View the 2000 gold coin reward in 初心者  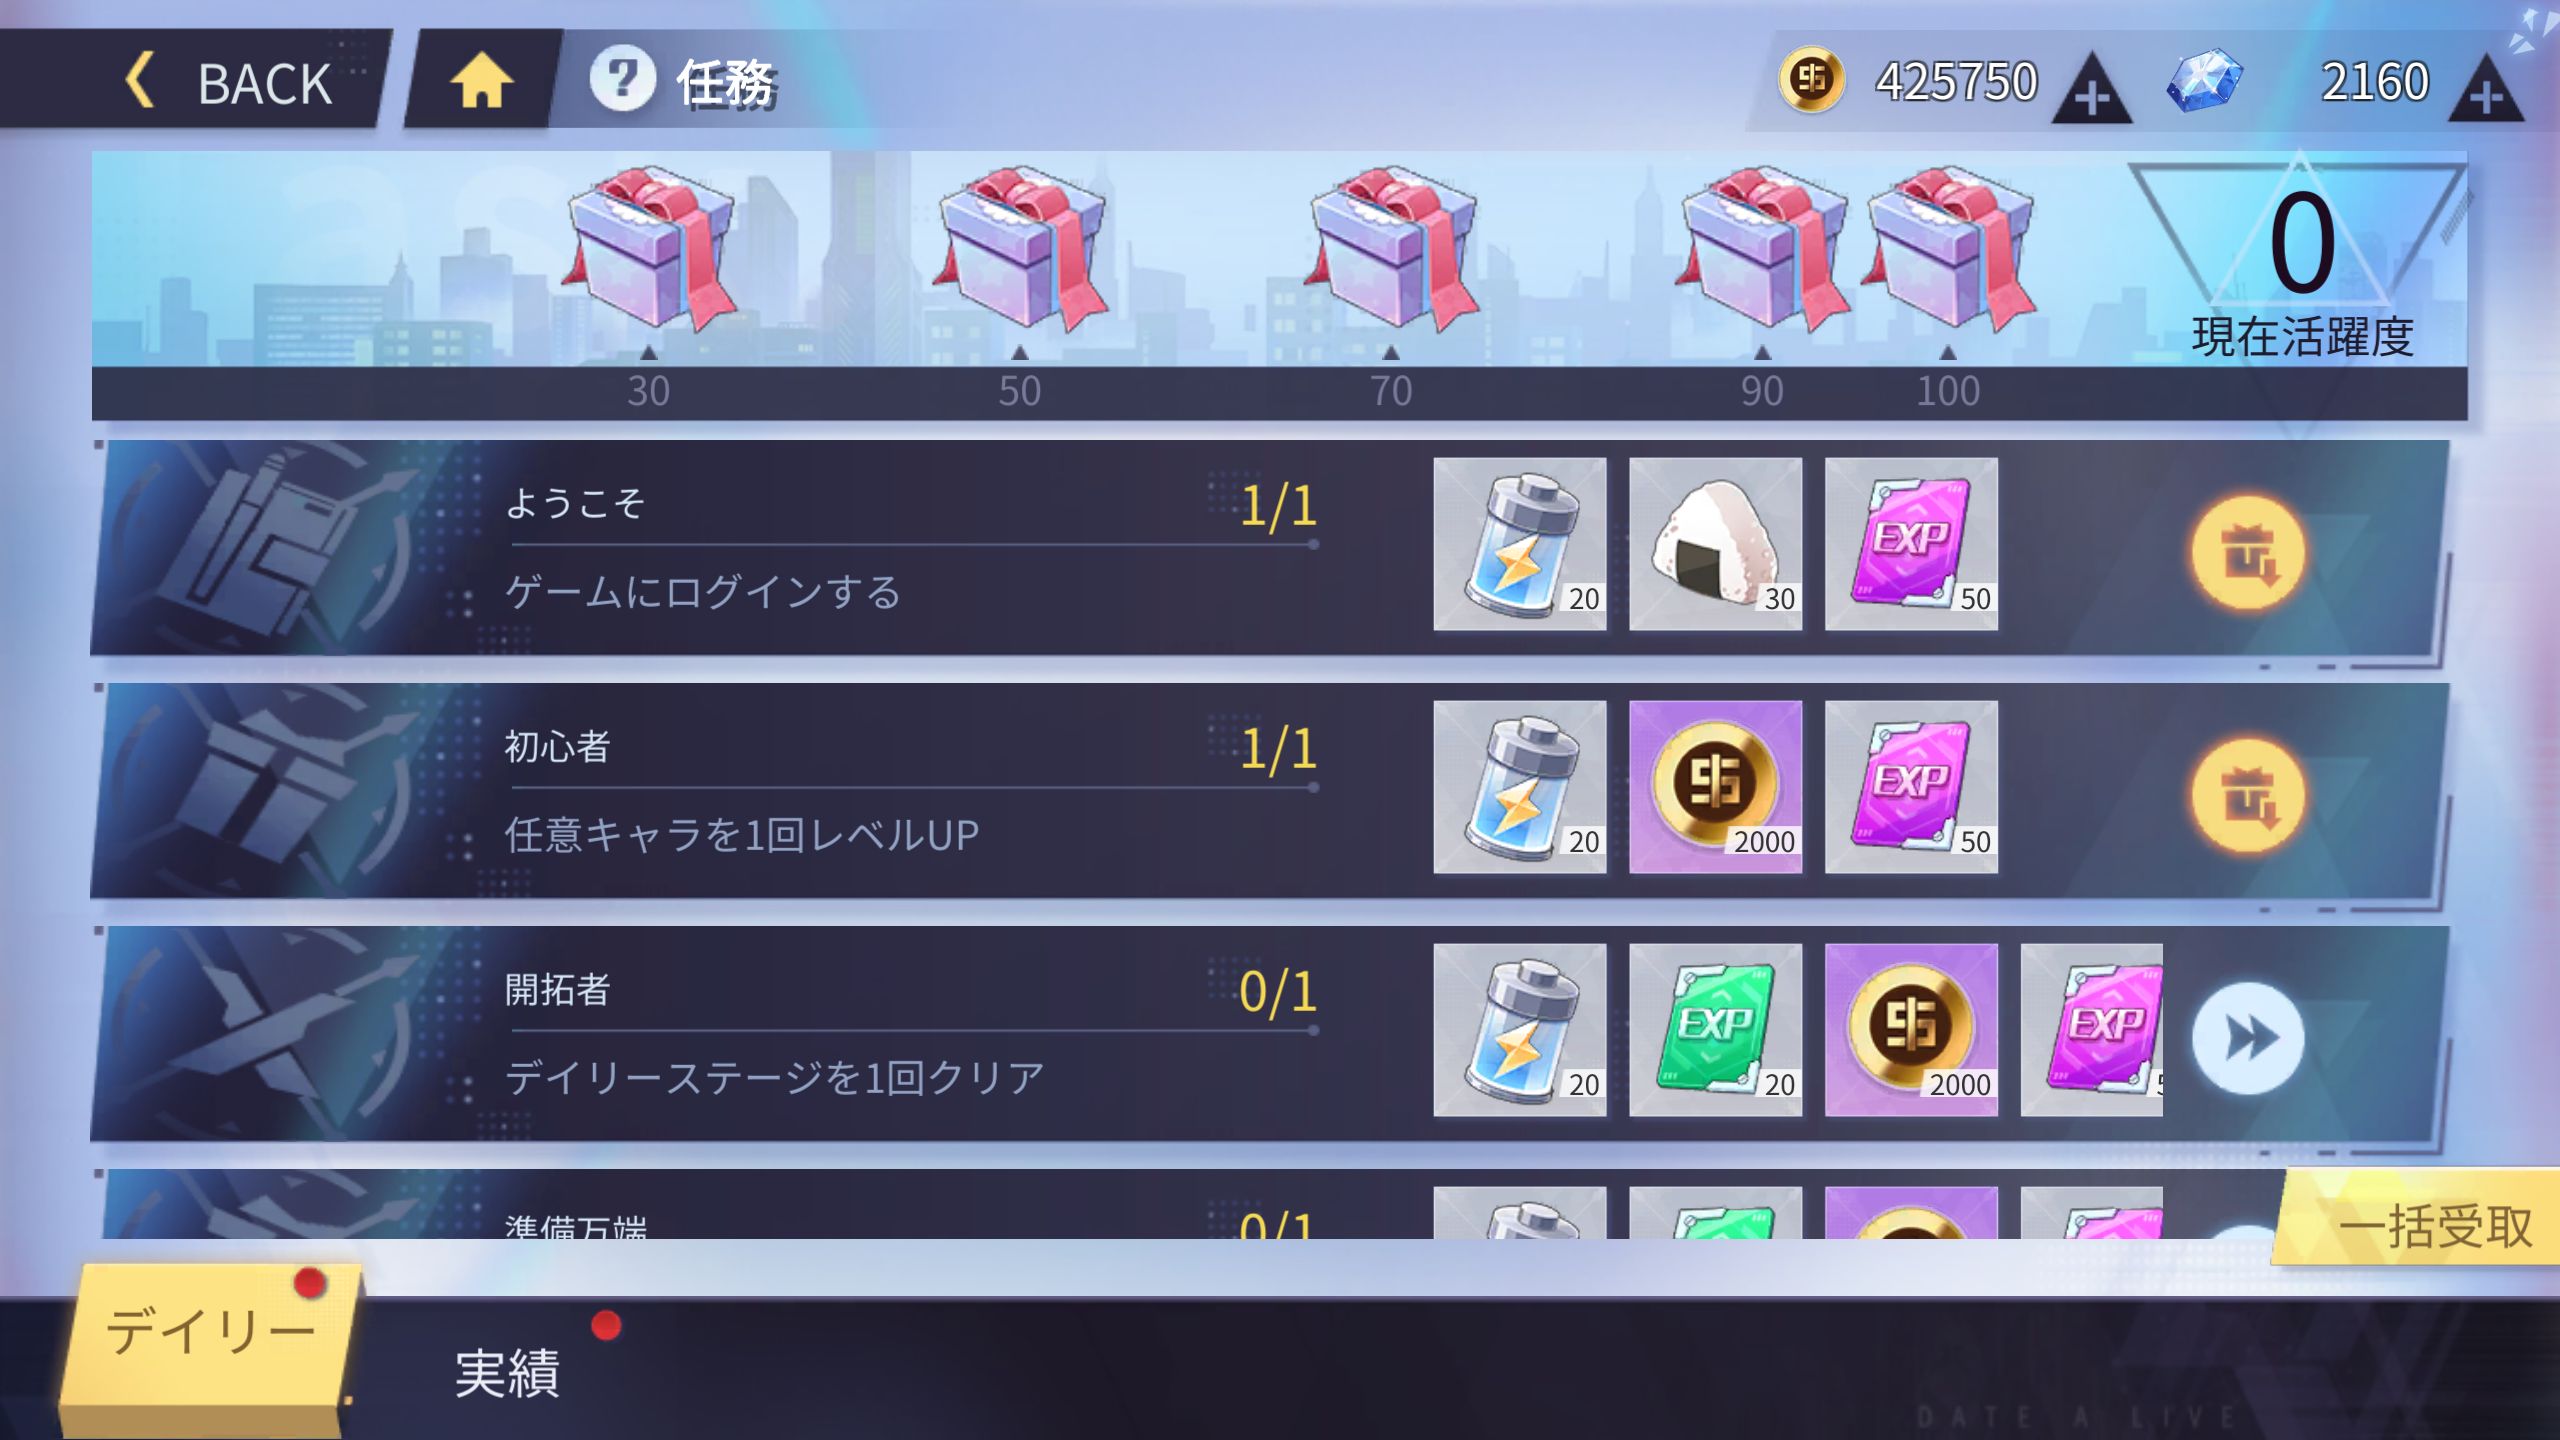[x=1715, y=787]
